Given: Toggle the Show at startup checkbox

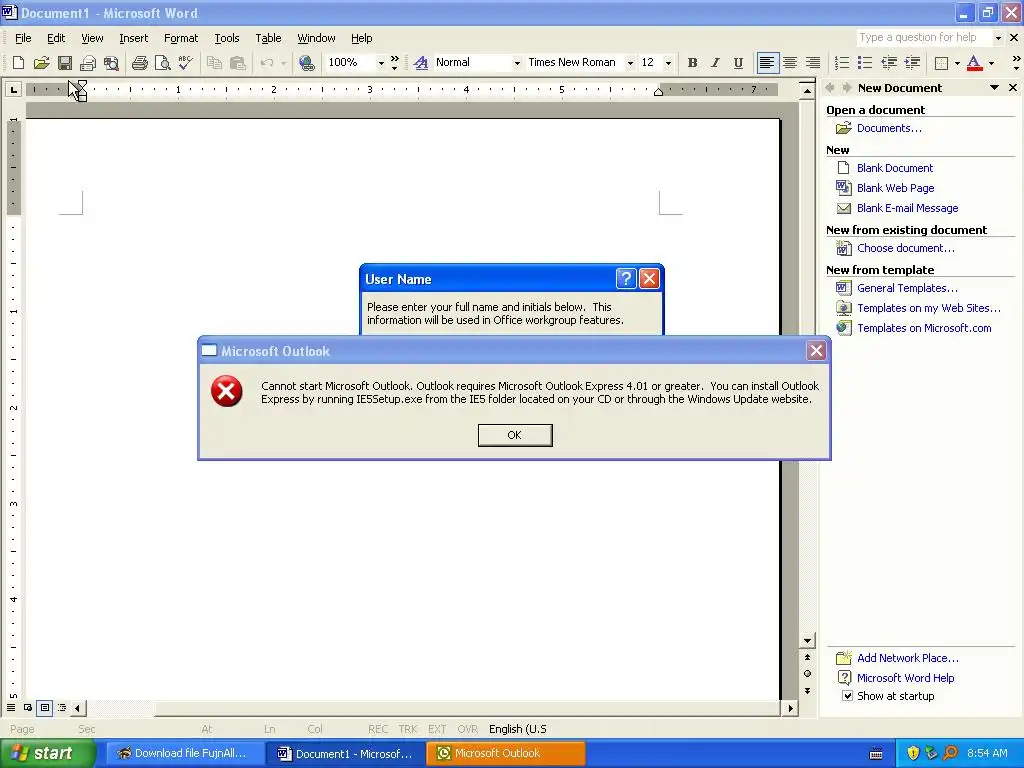Looking at the screenshot, I should point(847,696).
